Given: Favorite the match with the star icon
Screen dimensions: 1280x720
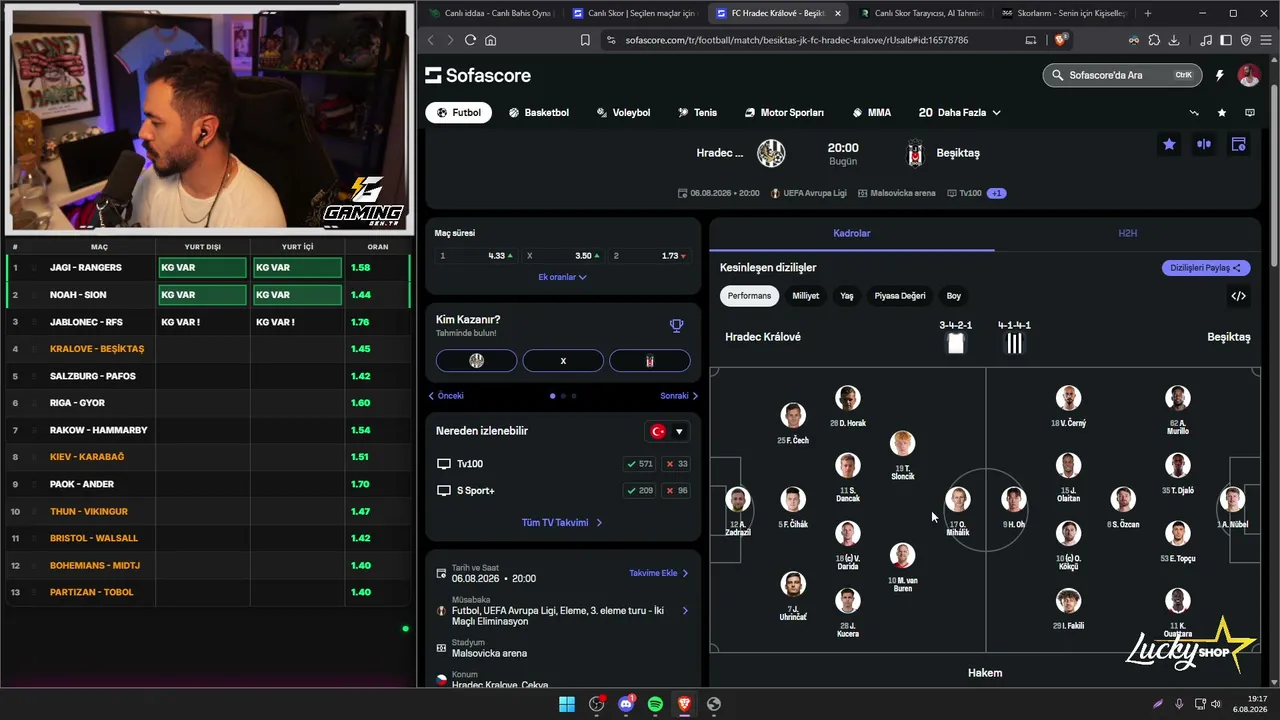Looking at the screenshot, I should (1169, 144).
